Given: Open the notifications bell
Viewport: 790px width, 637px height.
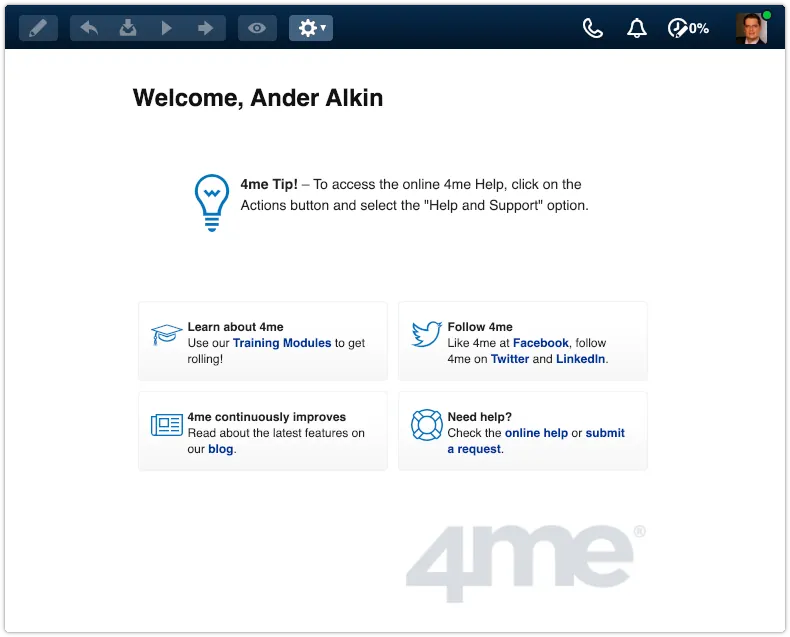Looking at the screenshot, I should pos(637,28).
